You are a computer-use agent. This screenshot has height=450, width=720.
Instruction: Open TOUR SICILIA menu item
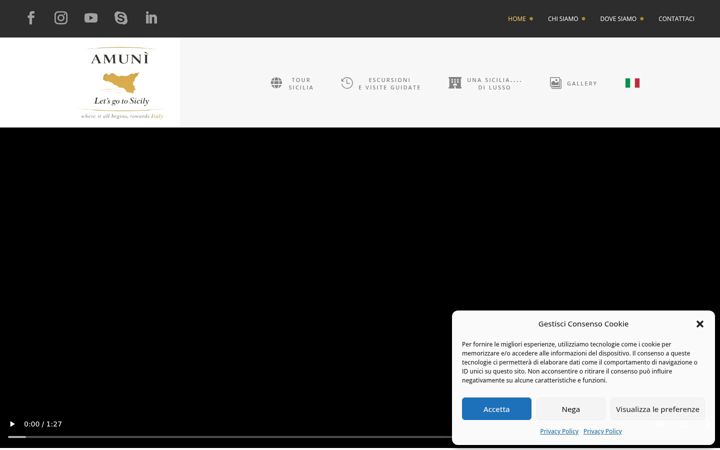(x=301, y=84)
